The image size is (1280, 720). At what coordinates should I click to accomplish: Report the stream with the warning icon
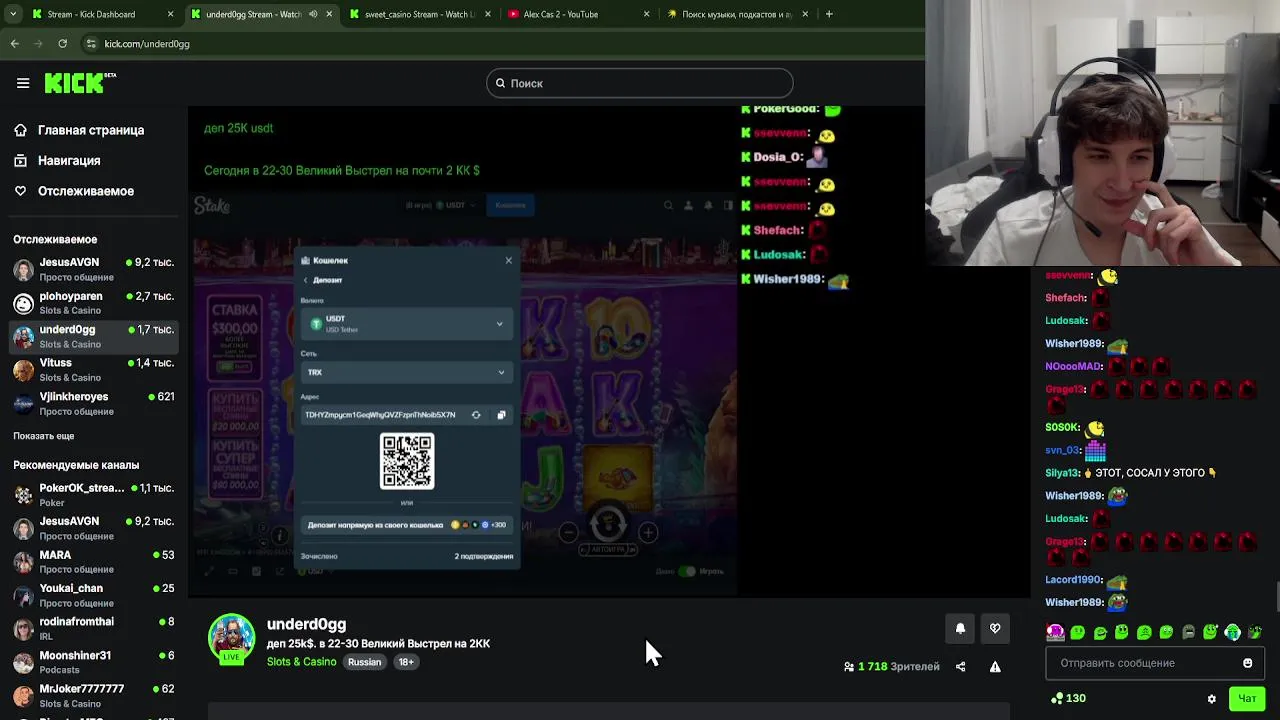(x=995, y=667)
